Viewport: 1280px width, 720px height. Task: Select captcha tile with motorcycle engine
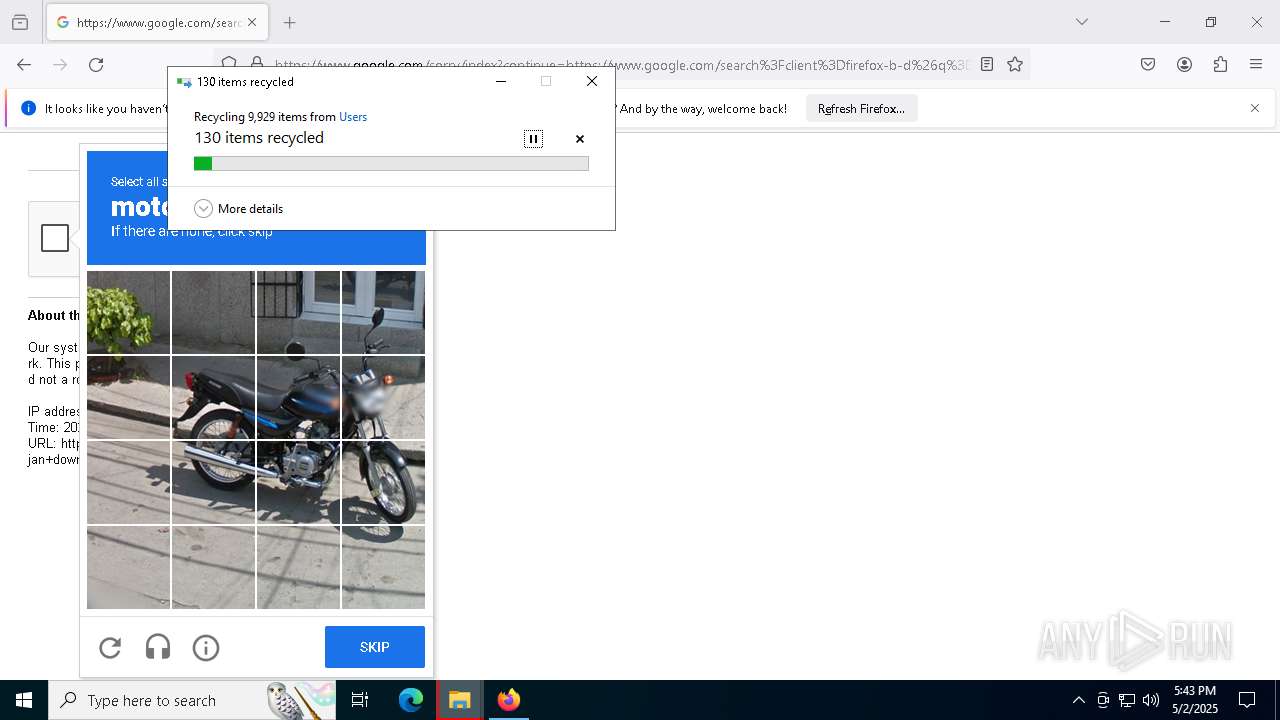(x=298, y=482)
